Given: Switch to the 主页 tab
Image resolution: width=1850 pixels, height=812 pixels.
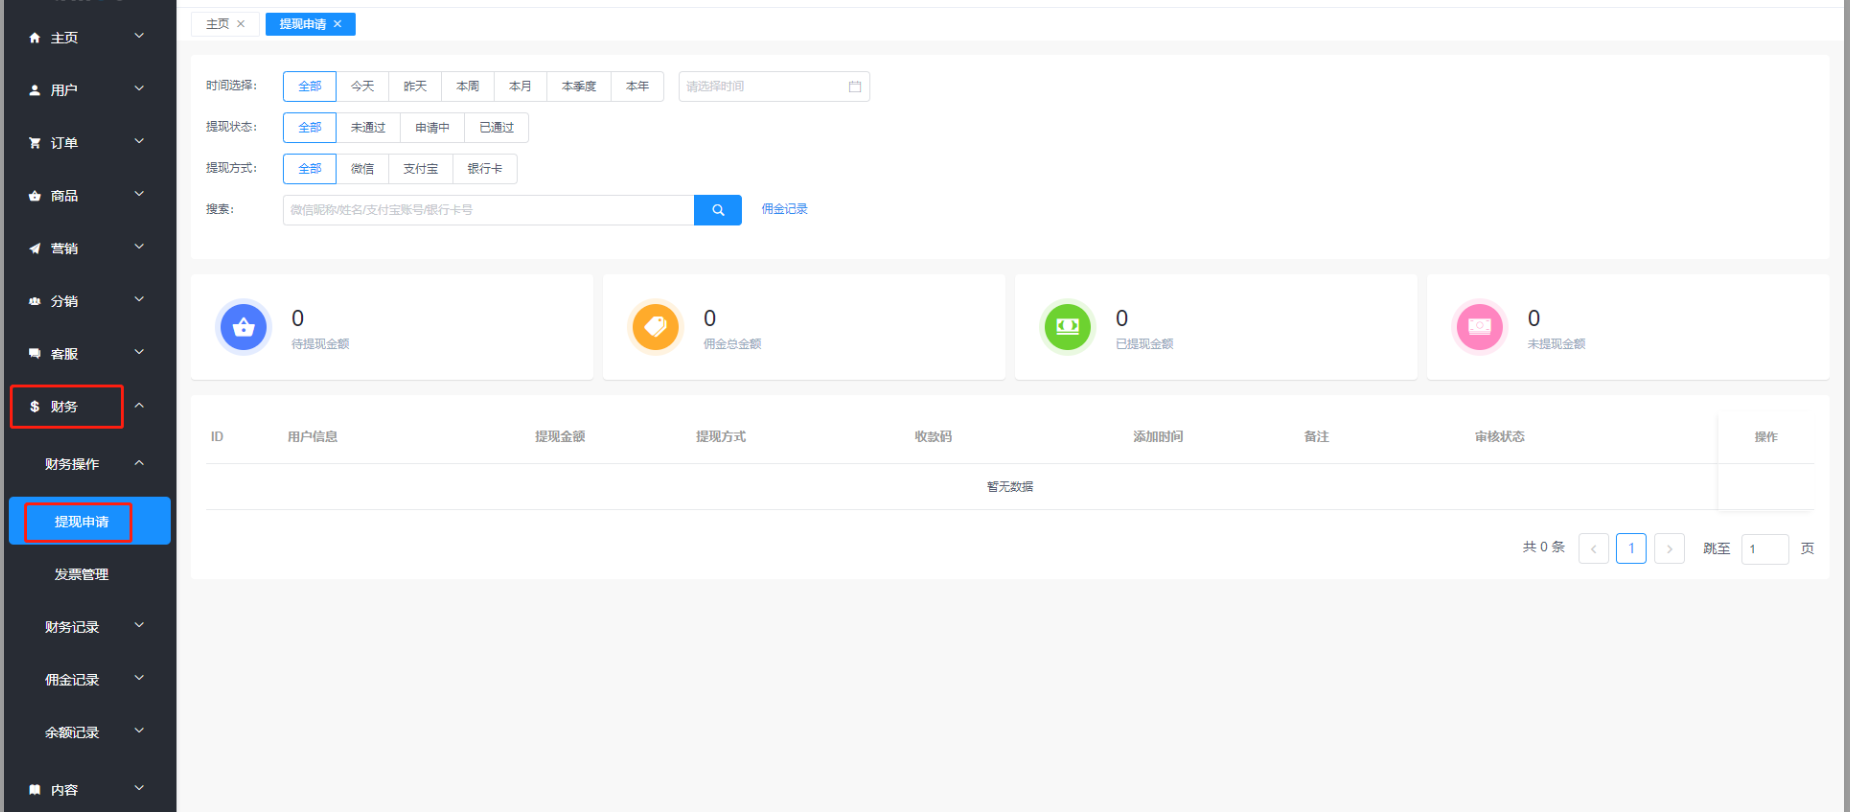Looking at the screenshot, I should (x=217, y=24).
